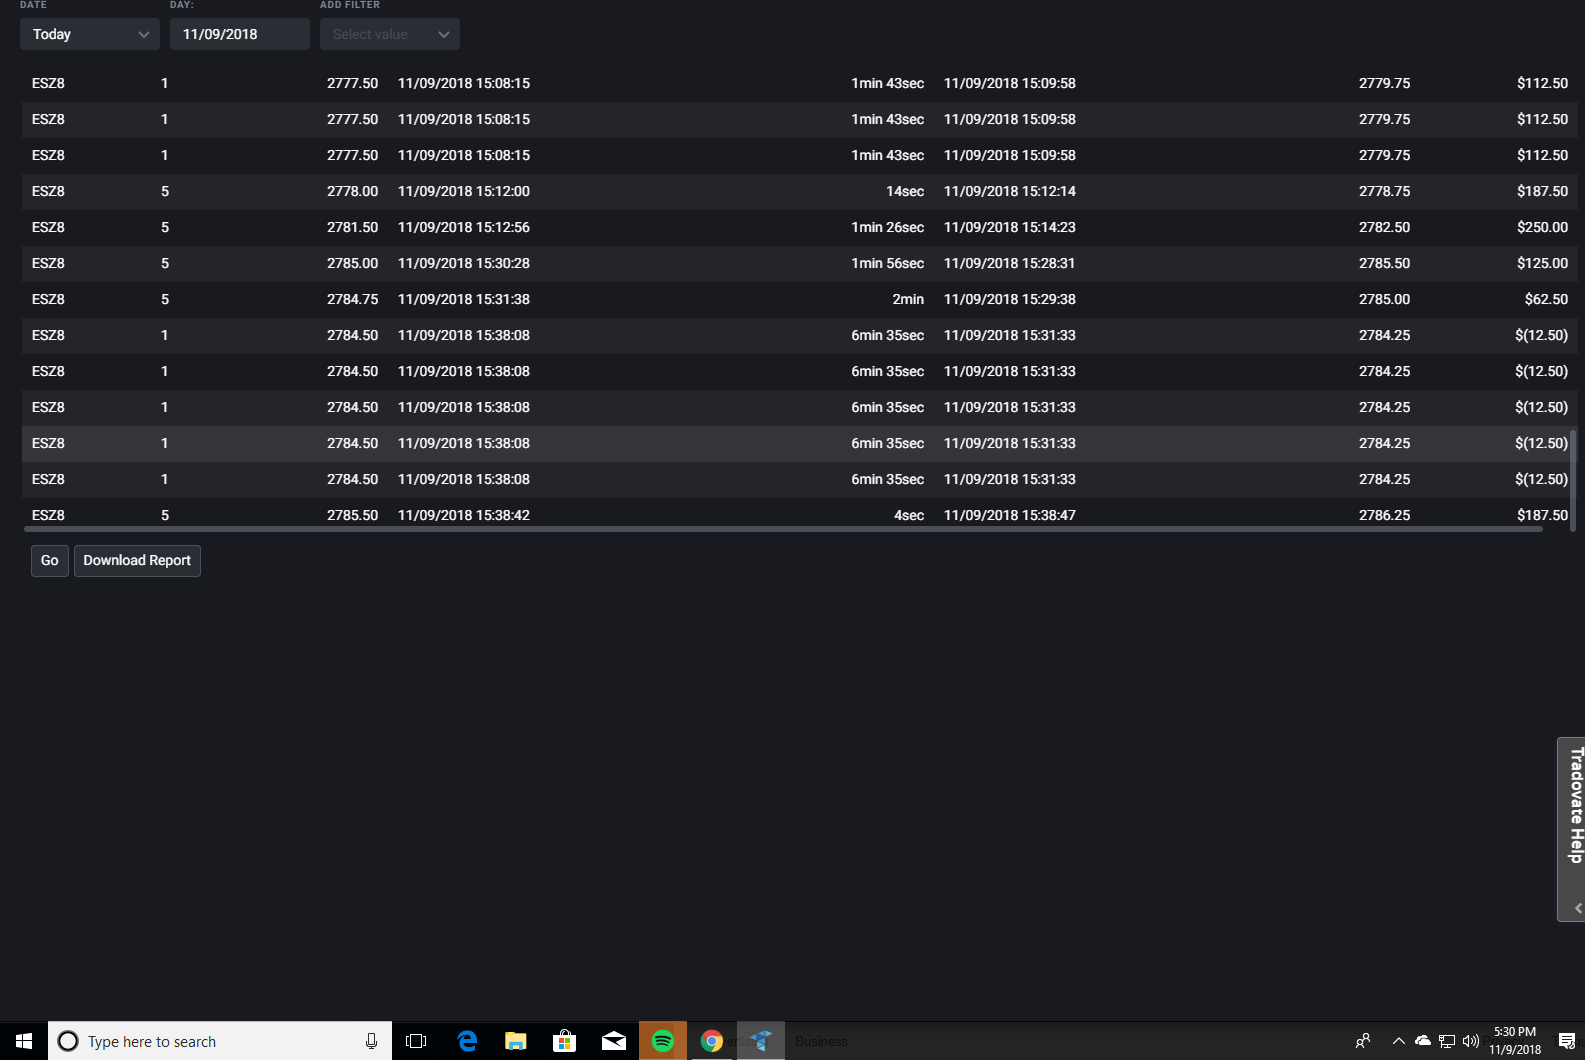Click the $62.50 profit value

point(1546,299)
